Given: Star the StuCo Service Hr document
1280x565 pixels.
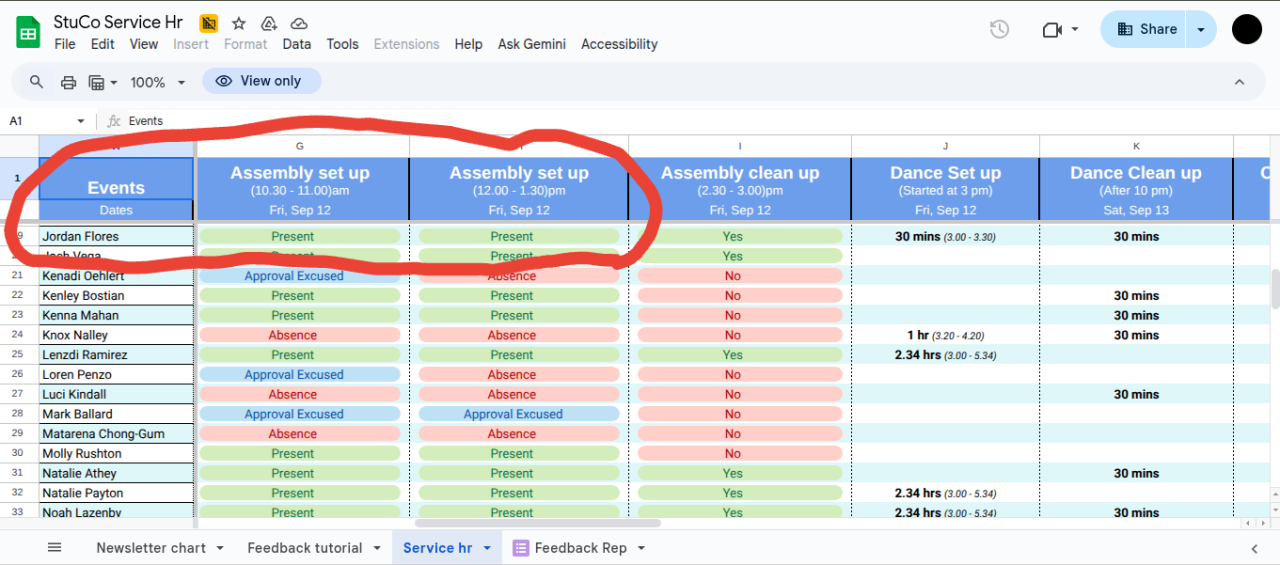Looking at the screenshot, I should tap(239, 23).
